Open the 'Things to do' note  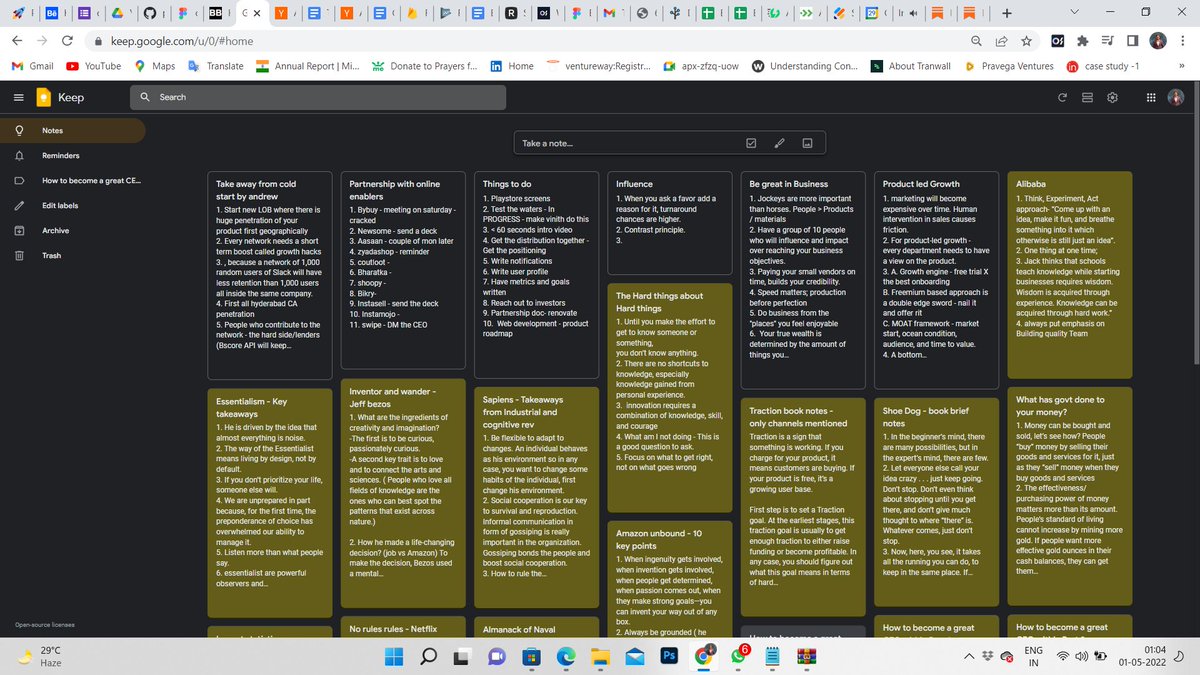[x=536, y=276]
